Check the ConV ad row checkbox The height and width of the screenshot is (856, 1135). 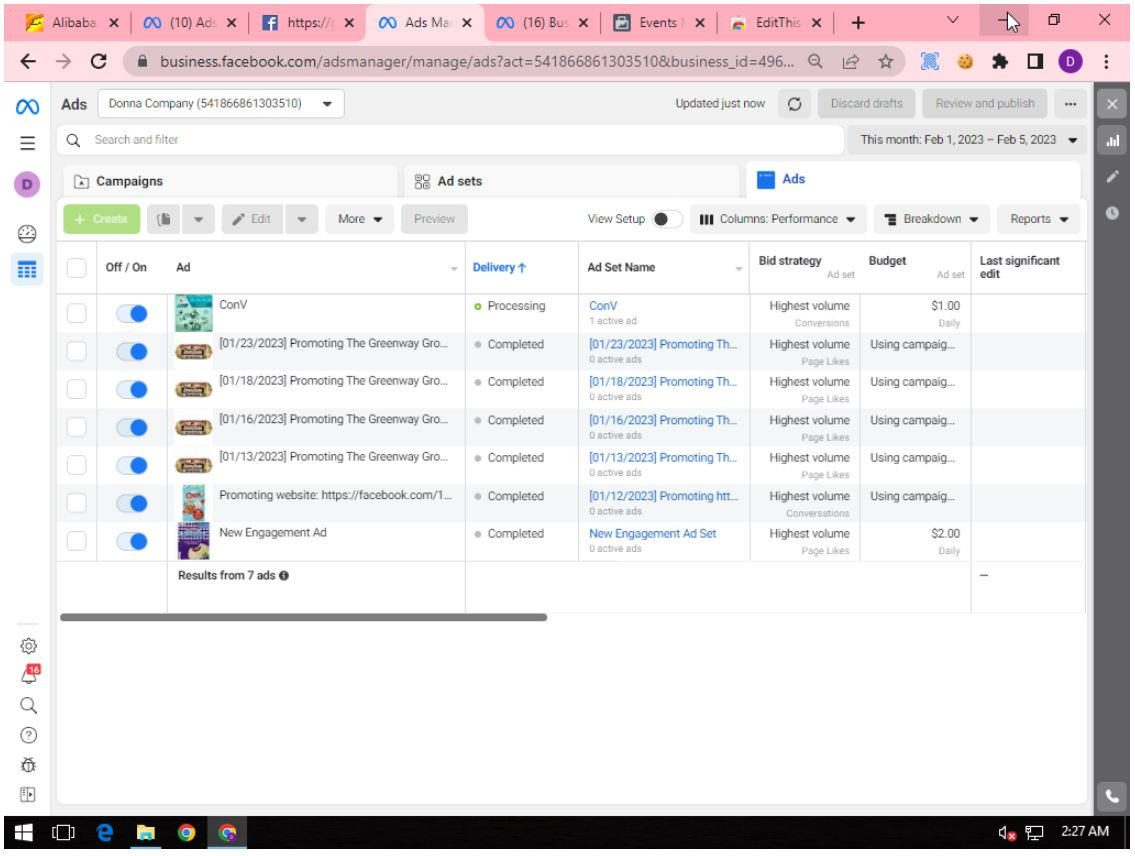76,313
